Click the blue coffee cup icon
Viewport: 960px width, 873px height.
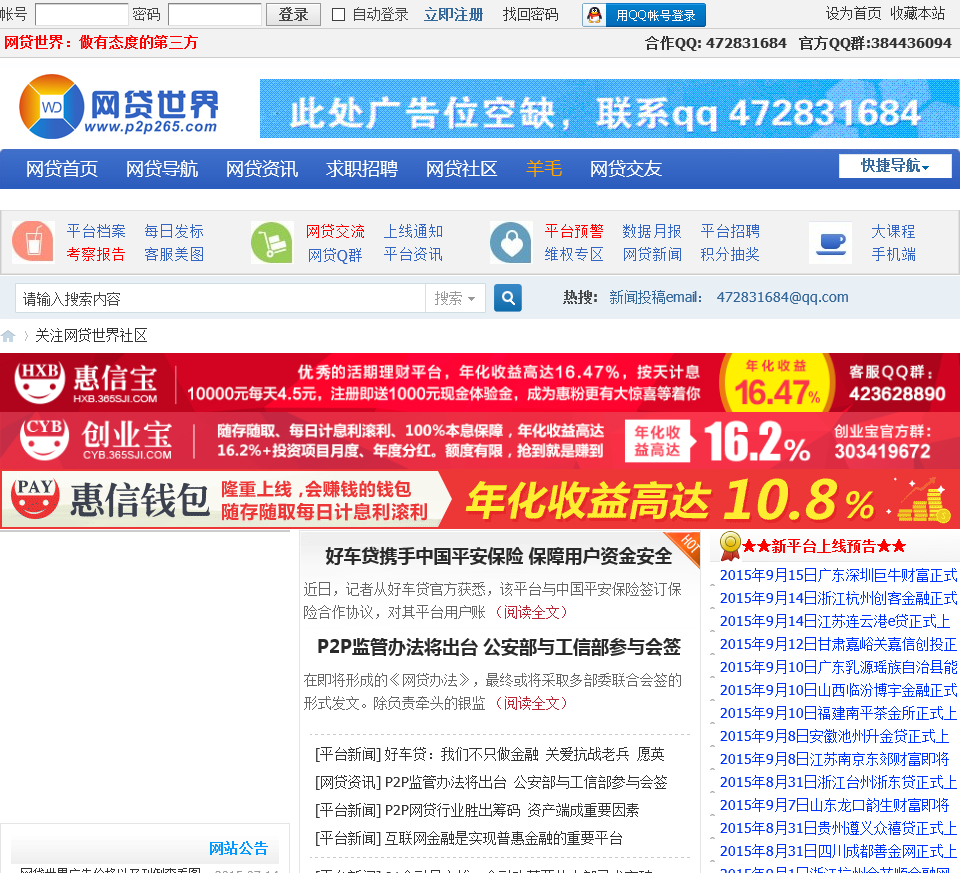830,243
